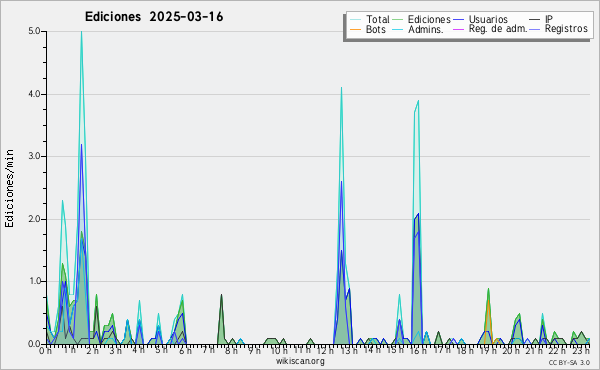Click the Ediciones/min y-axis title
The height and width of the screenshot is (370, 600).
click(x=9, y=188)
